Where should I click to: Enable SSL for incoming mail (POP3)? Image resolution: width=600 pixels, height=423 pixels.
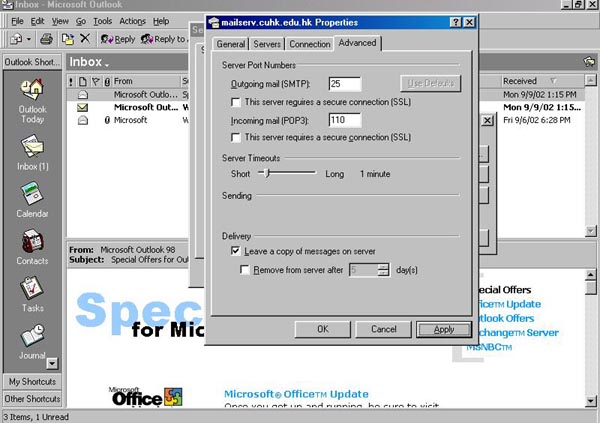[236, 137]
